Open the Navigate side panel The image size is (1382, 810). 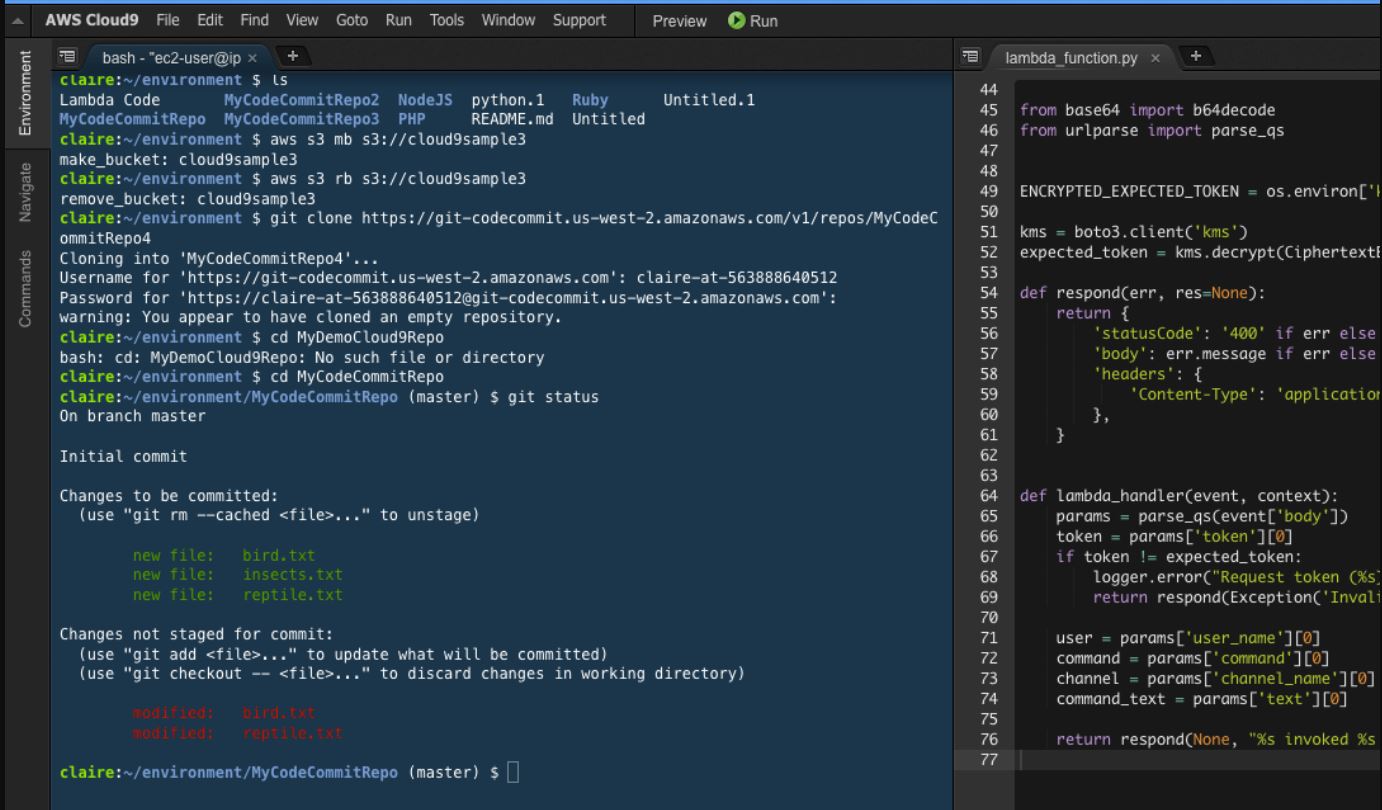[27, 191]
